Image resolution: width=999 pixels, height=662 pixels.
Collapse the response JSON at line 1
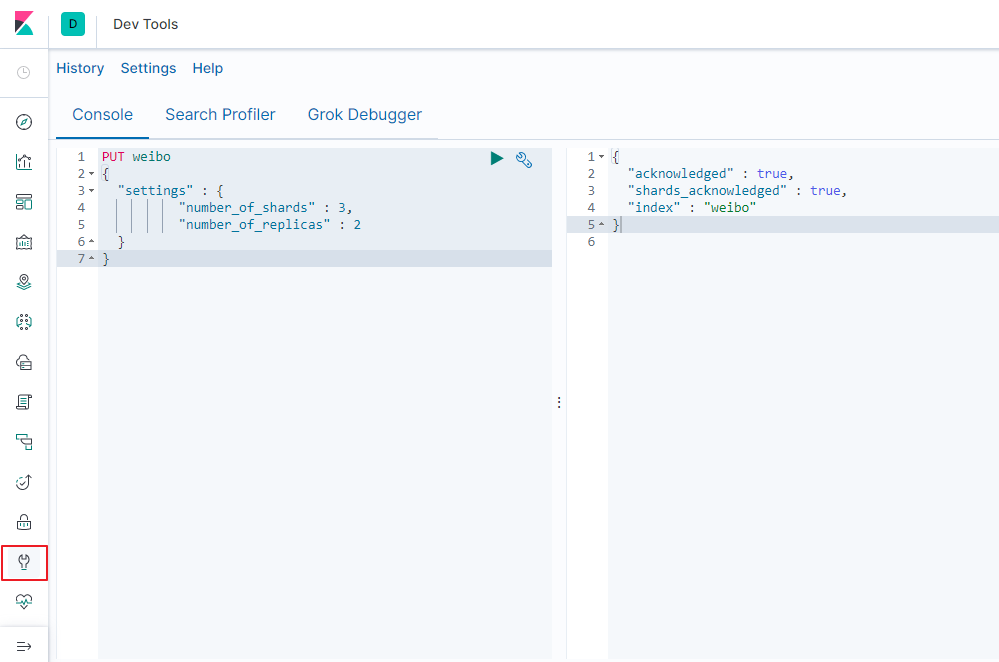601,157
